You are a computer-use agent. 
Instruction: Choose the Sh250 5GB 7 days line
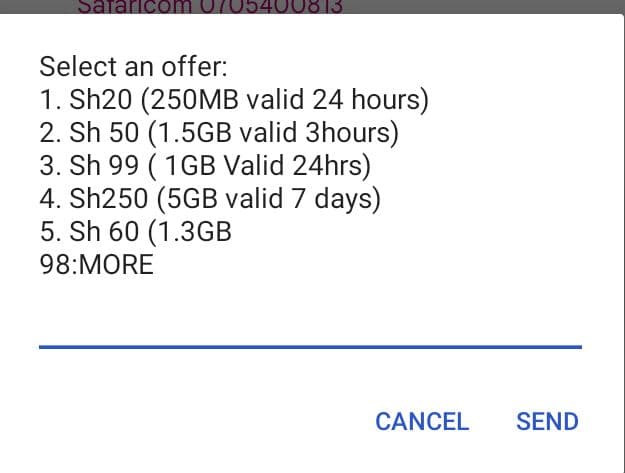(210, 199)
